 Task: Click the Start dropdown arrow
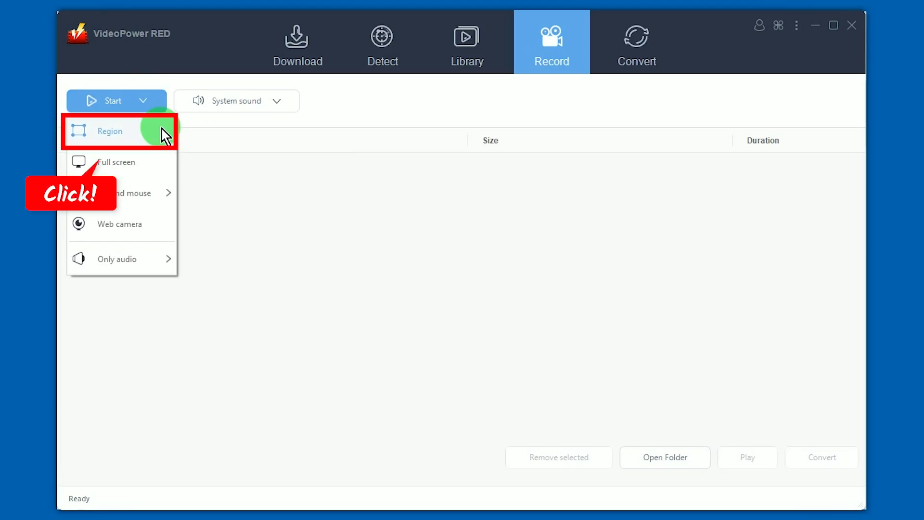(x=143, y=101)
